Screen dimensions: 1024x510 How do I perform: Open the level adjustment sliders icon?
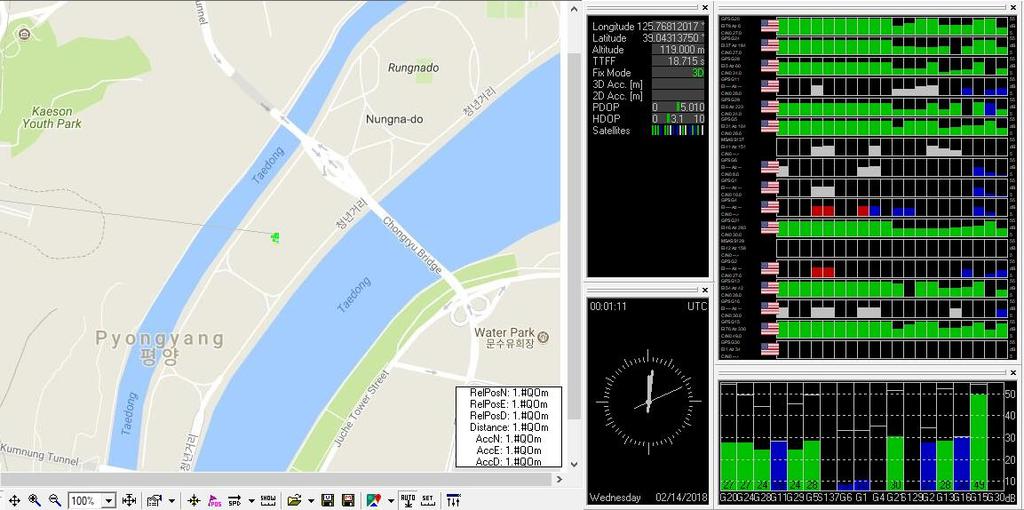[453, 501]
